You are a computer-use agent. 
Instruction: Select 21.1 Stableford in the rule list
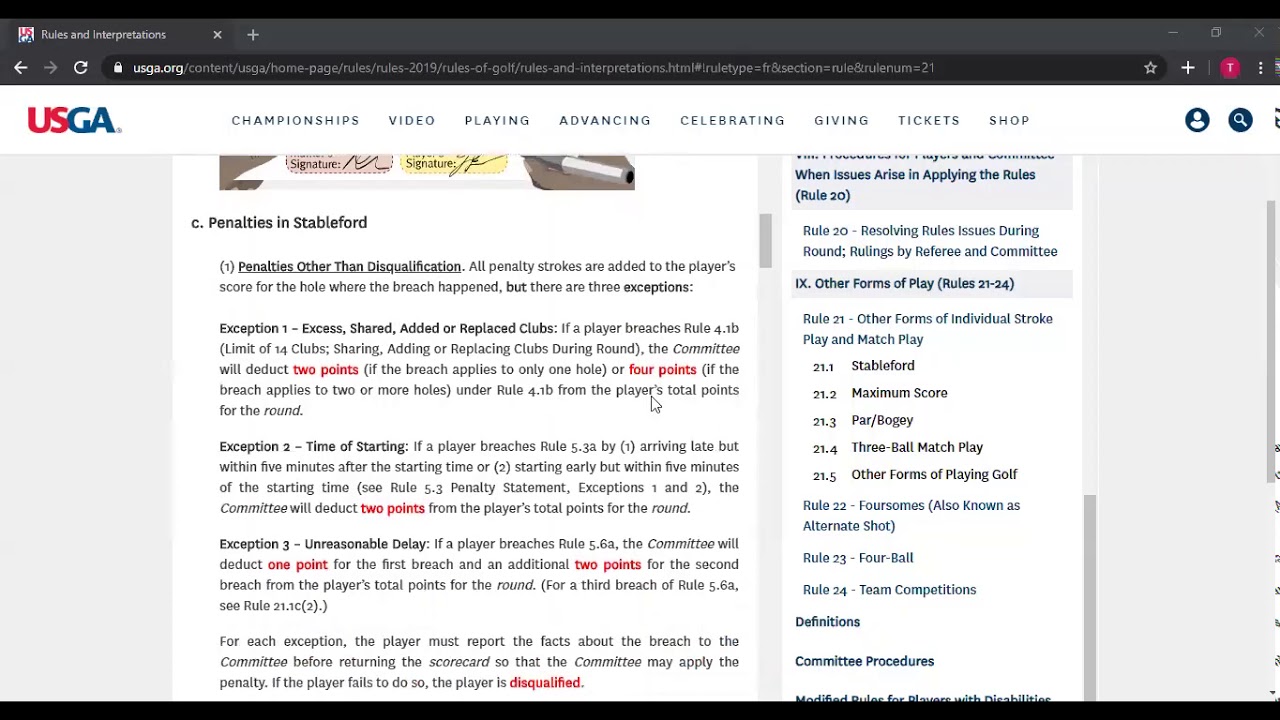pyautogui.click(x=882, y=366)
